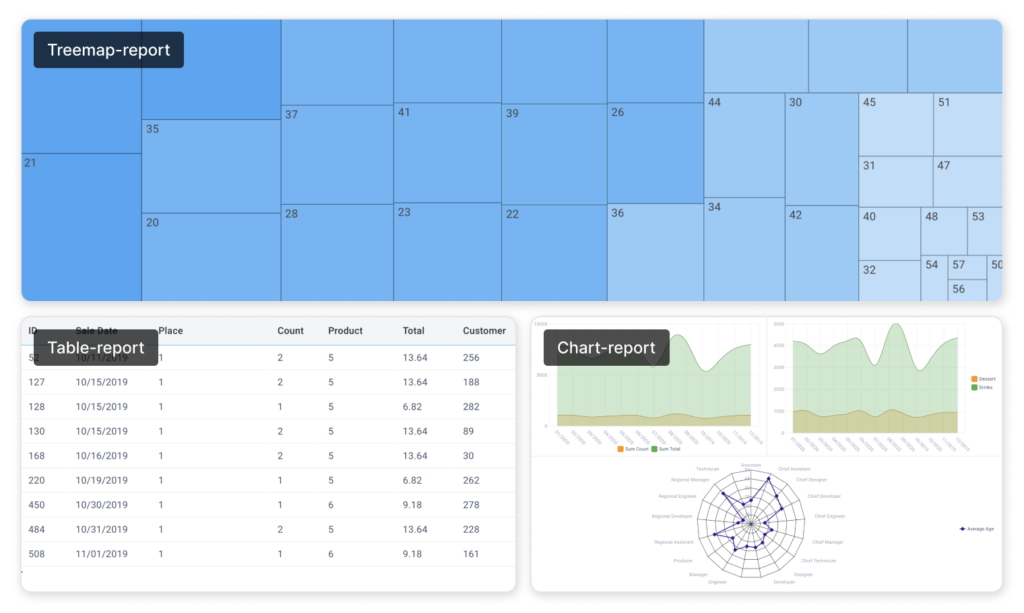The height and width of the screenshot is (613, 1024).
Task: Click the Product column header
Action: pos(345,330)
